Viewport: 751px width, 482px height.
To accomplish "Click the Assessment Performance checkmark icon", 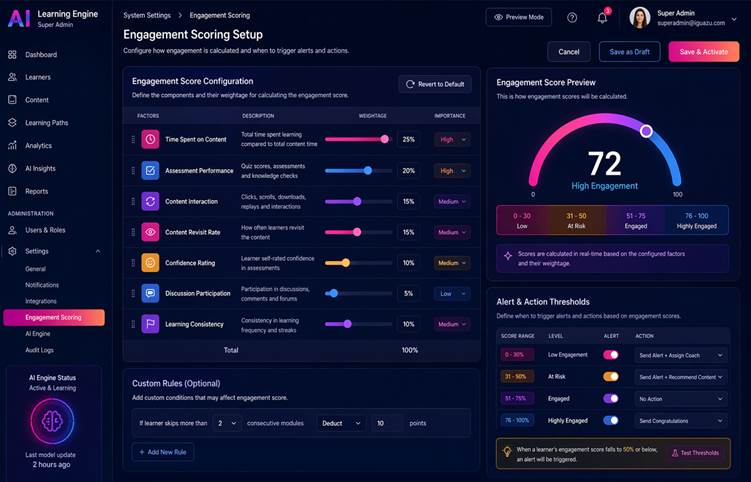I will 150,171.
